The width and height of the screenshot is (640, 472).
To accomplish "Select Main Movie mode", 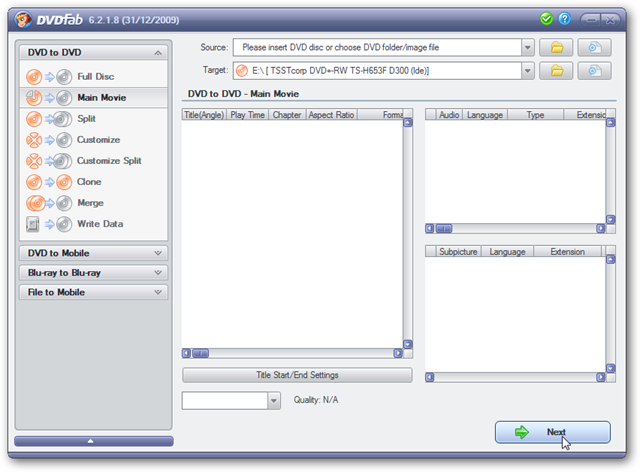I will pyautogui.click(x=93, y=98).
